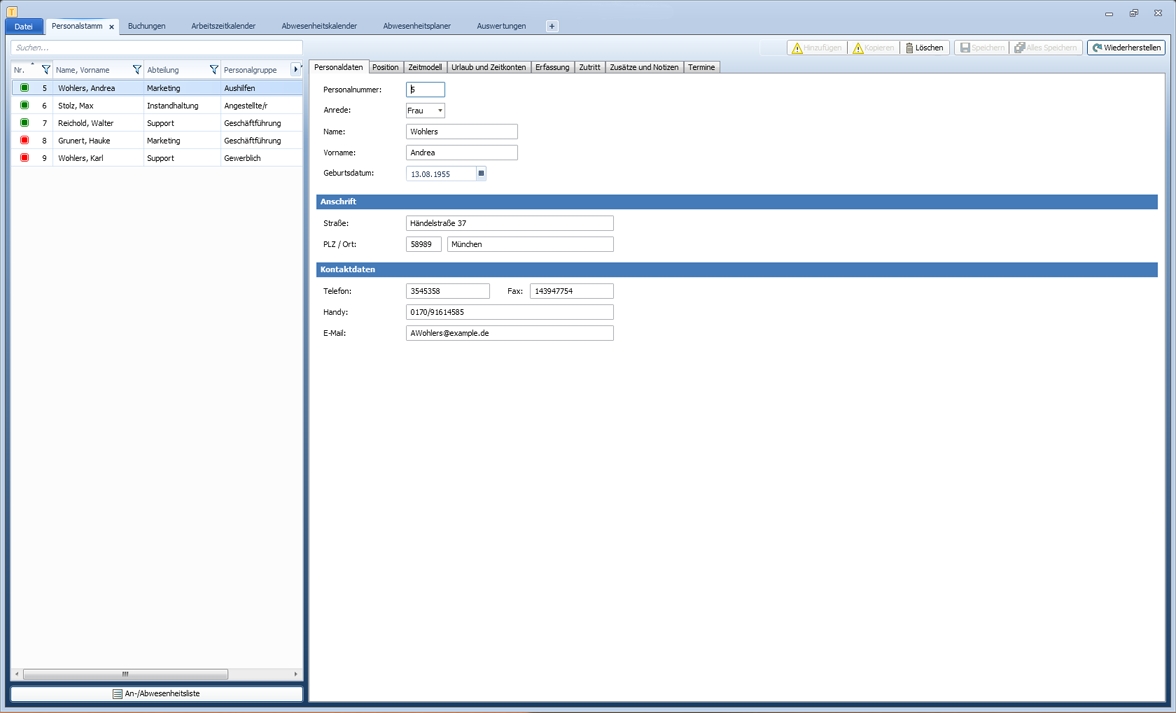
Task: Add a new tab with plus icon
Action: (x=552, y=26)
